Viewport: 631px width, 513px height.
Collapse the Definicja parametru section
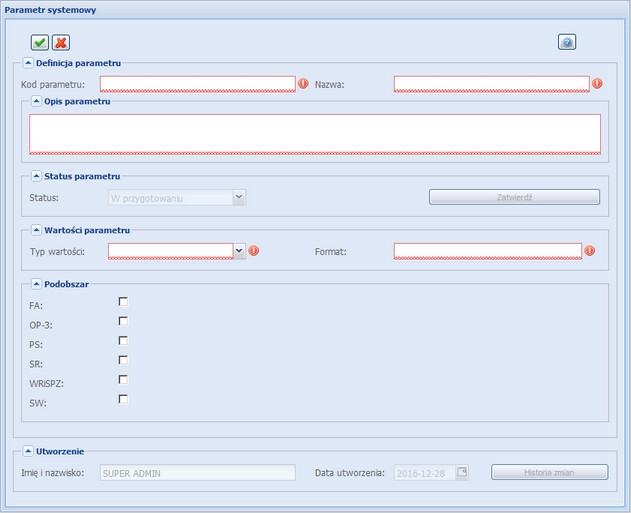(28, 63)
